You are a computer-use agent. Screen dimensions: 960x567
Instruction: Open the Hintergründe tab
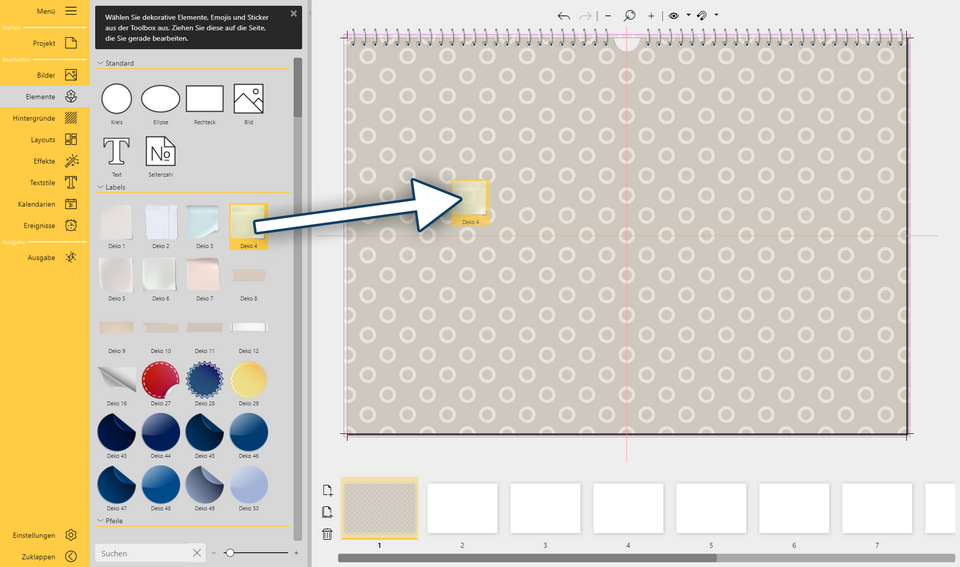point(71,118)
